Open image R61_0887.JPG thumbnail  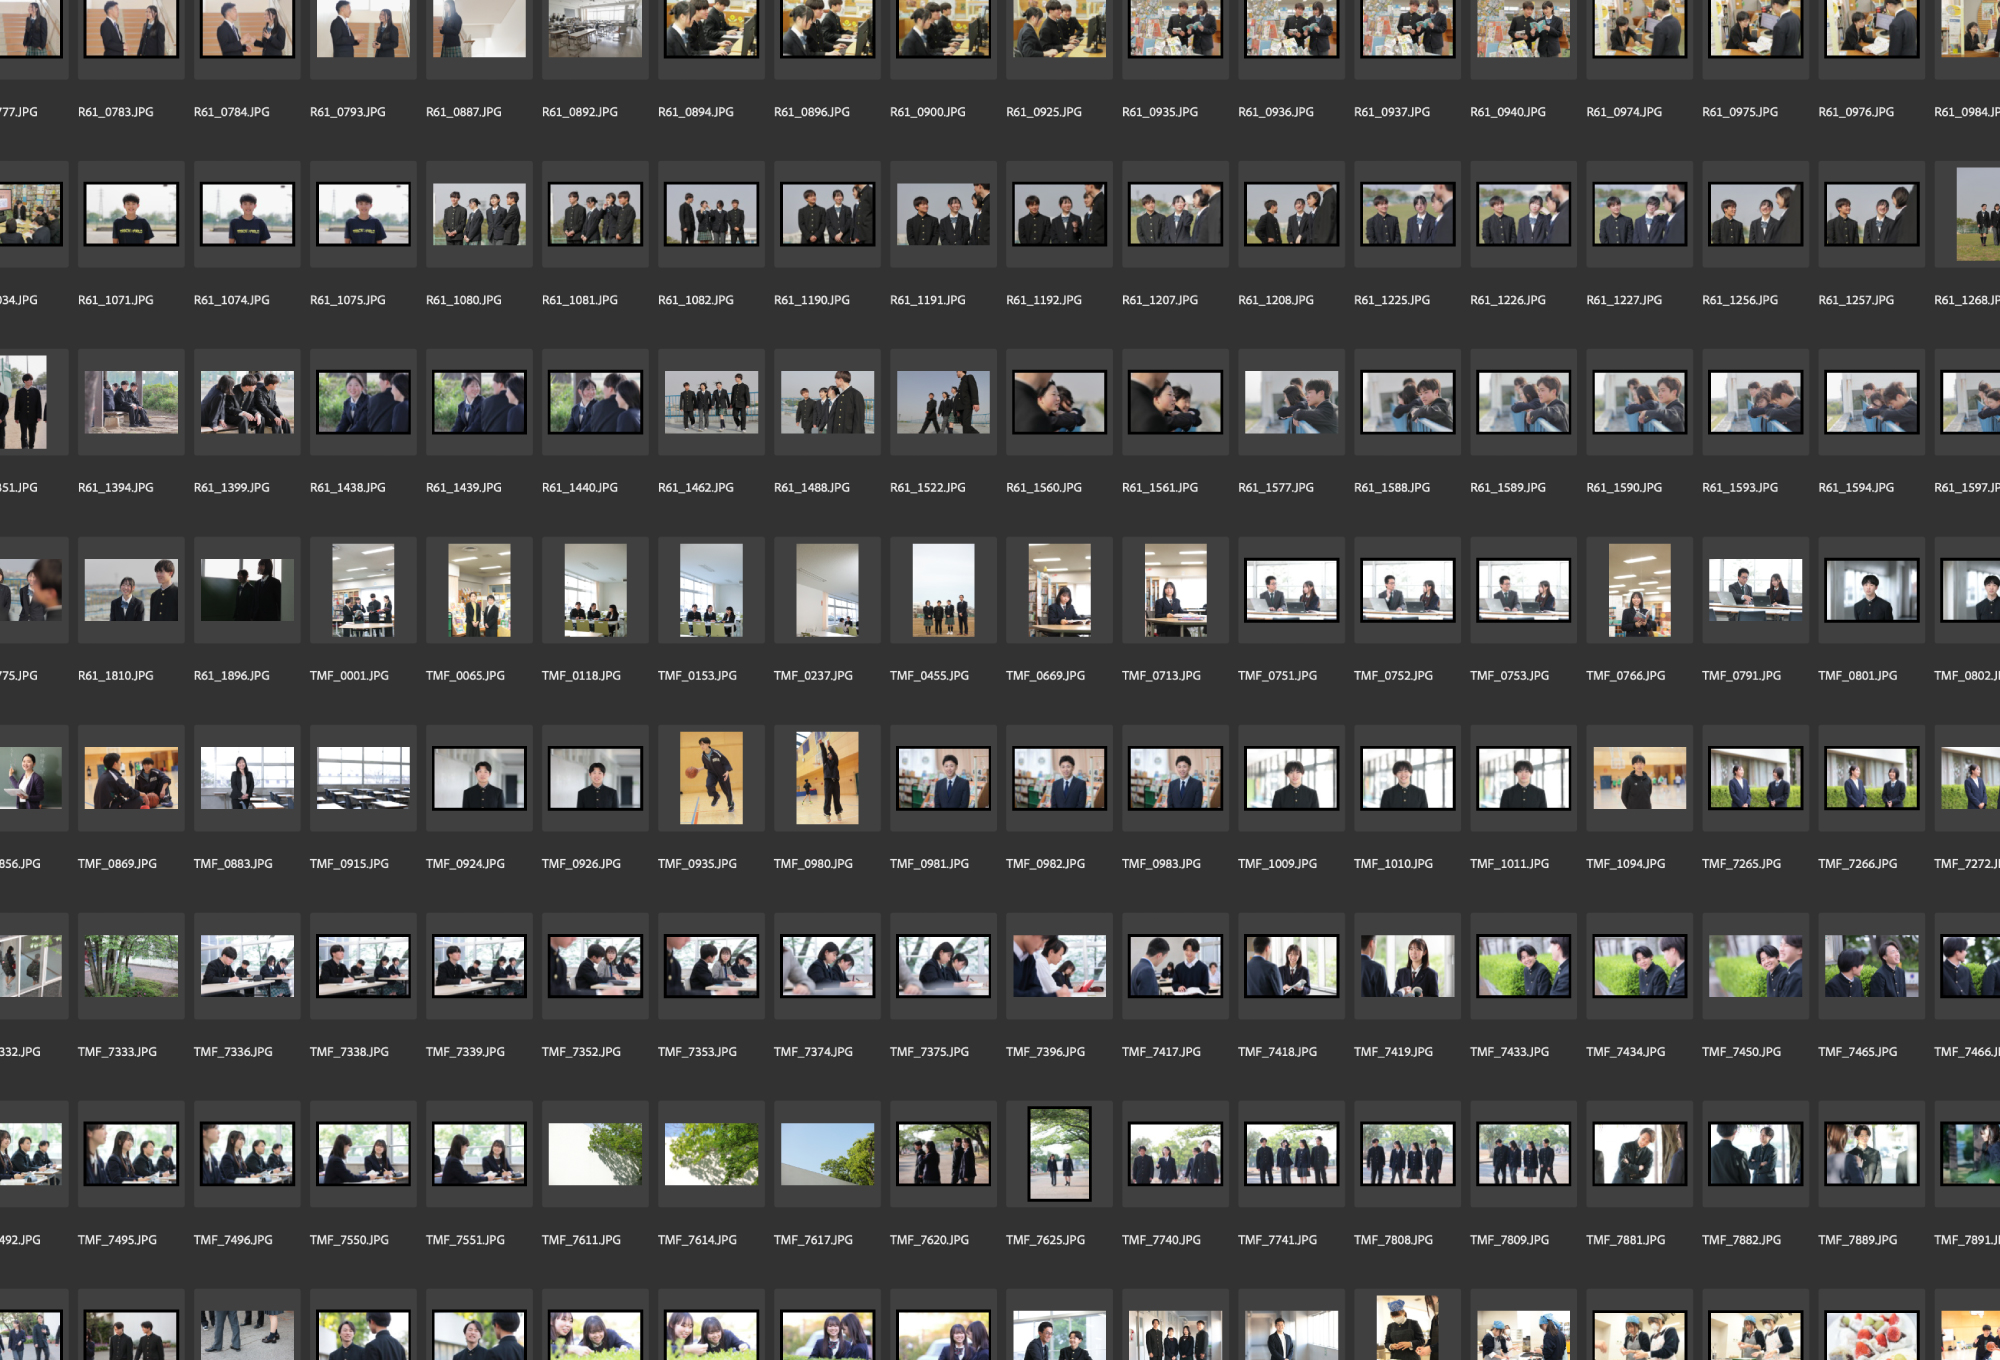(x=479, y=28)
